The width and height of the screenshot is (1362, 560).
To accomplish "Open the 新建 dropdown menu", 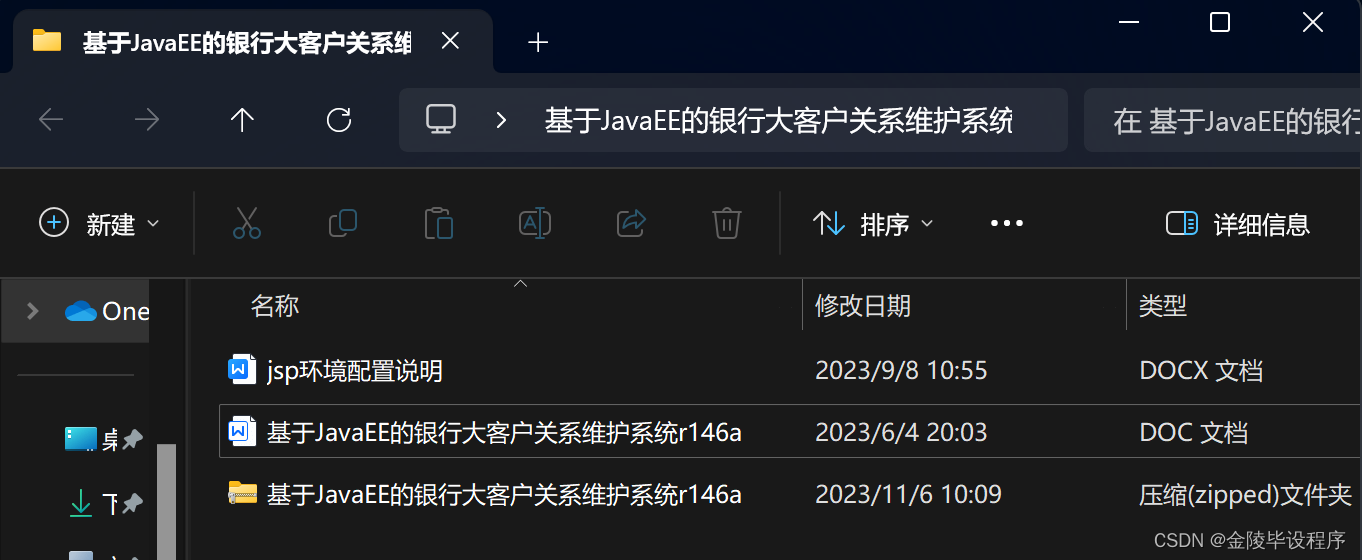I will [99, 224].
